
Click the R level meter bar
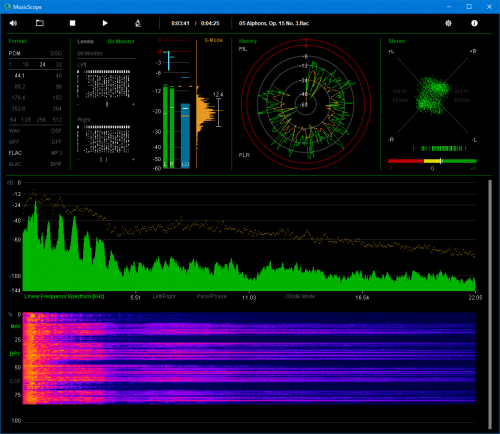[x=172, y=127]
